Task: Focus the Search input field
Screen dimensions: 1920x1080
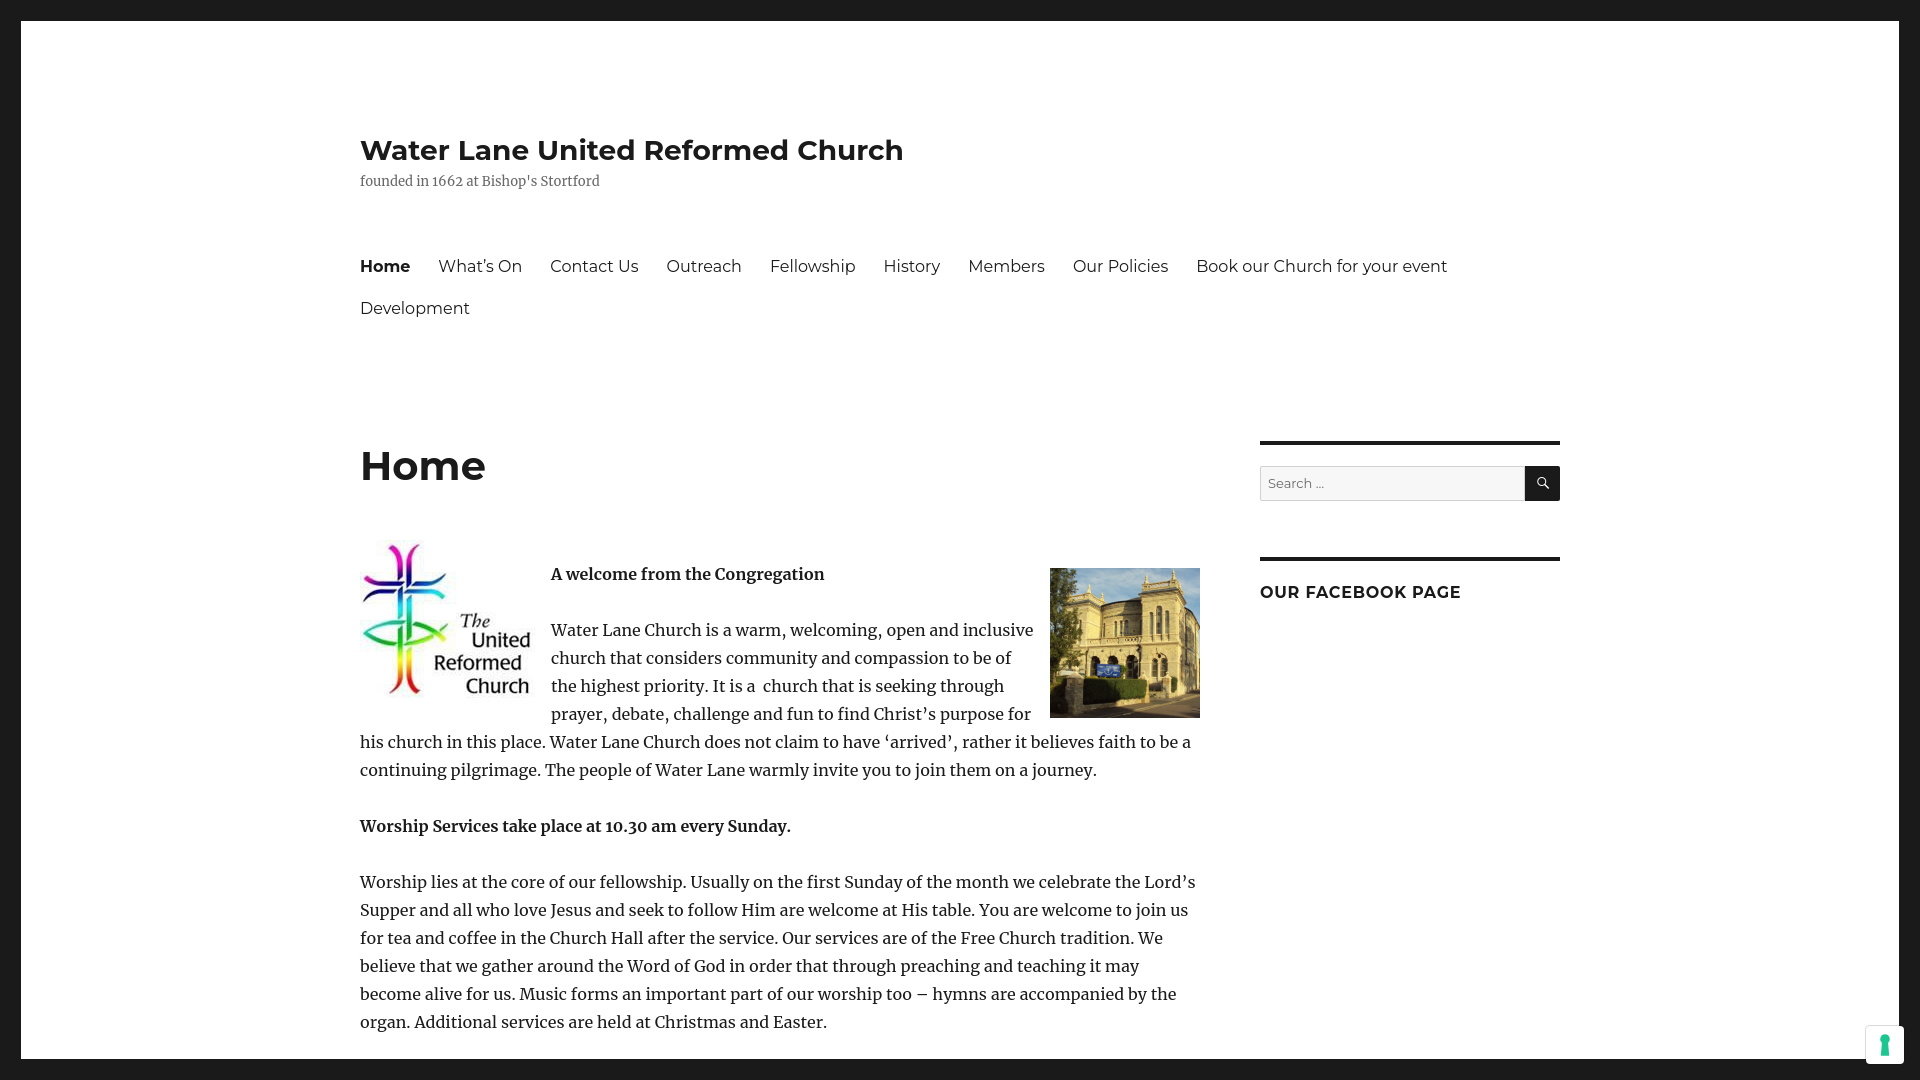Action: 1392,483
